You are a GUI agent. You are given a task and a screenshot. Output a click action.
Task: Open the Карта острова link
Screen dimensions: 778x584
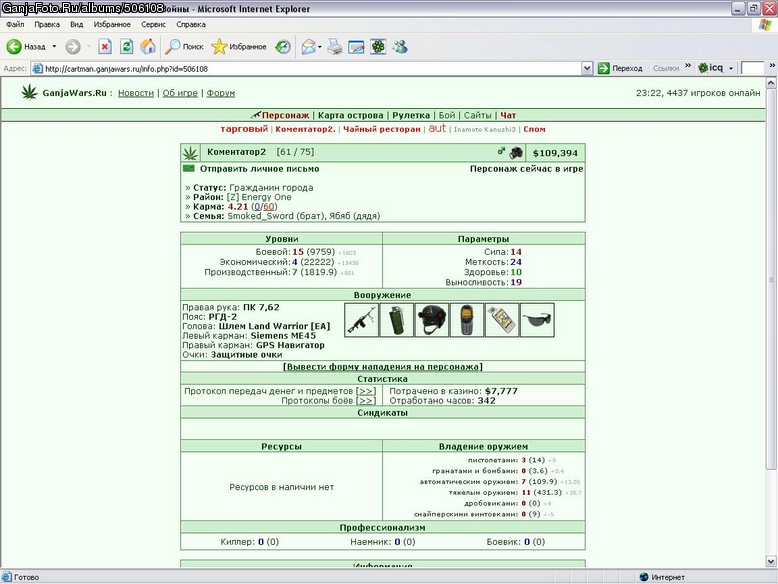(x=350, y=115)
